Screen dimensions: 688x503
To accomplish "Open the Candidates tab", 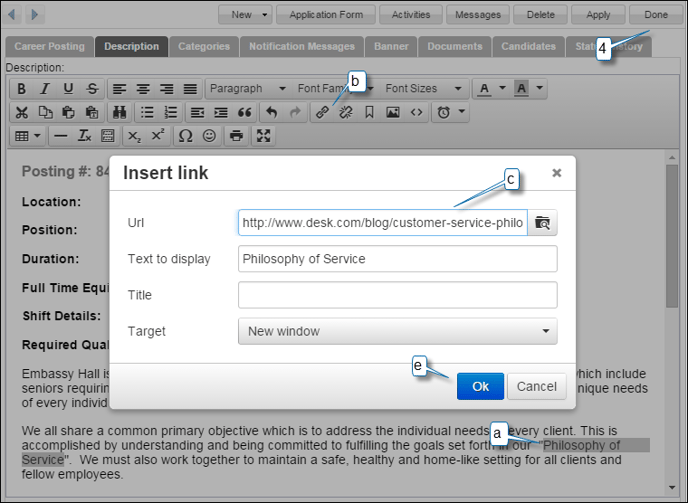I will pyautogui.click(x=527, y=46).
